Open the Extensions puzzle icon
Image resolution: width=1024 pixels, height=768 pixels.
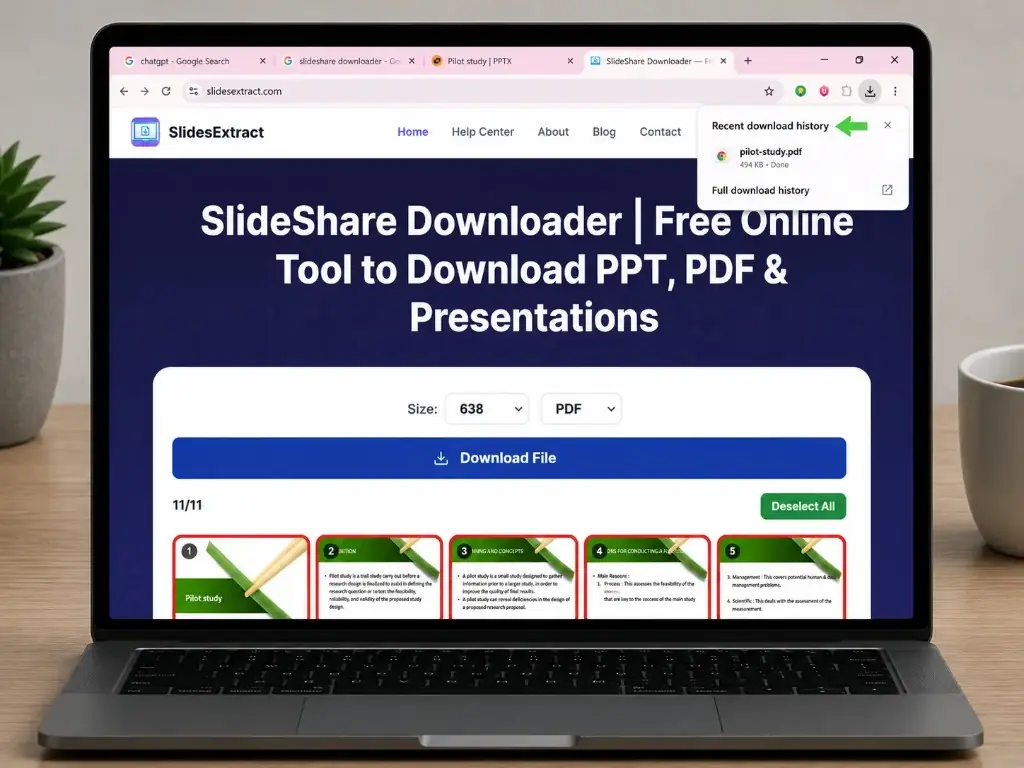[x=846, y=91]
